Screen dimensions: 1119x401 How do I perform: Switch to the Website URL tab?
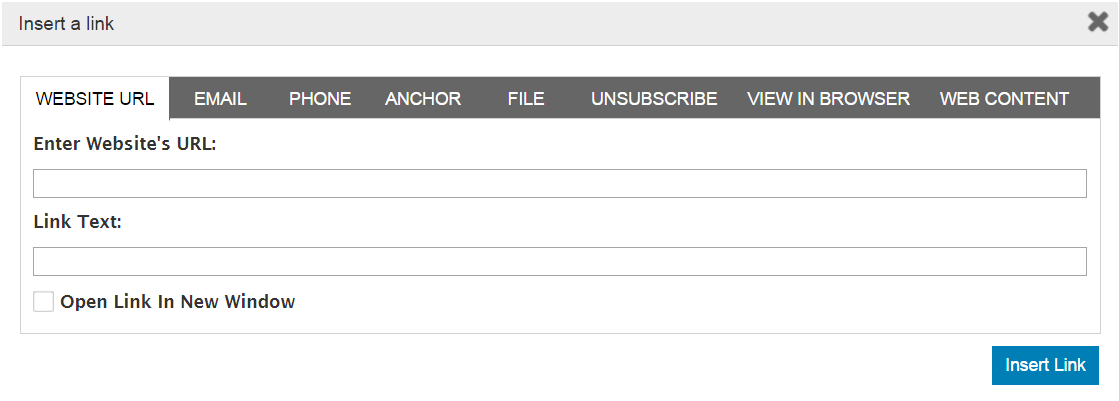tap(95, 99)
